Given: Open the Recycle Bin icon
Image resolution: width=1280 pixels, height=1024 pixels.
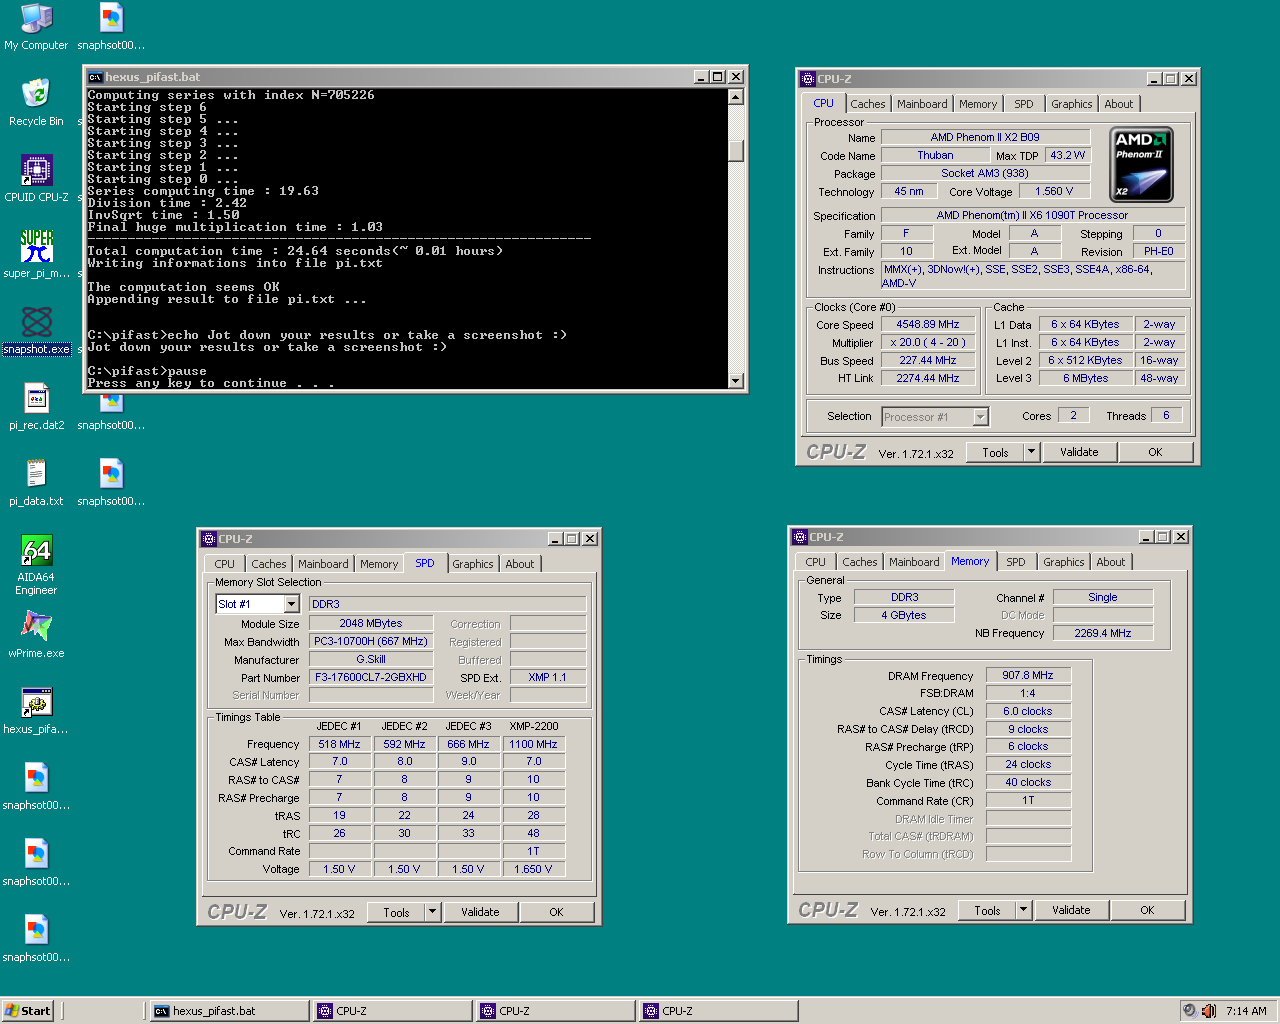Looking at the screenshot, I should pos(36,95).
